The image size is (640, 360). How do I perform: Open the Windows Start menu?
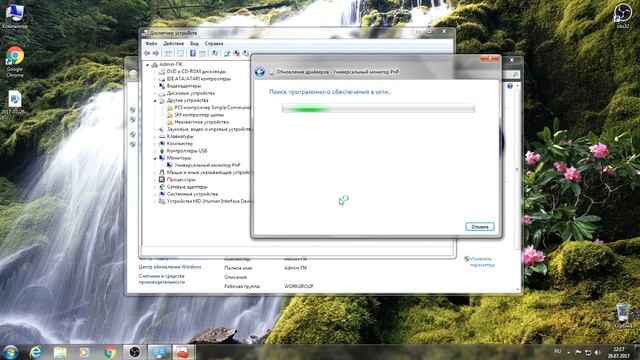tap(10, 352)
